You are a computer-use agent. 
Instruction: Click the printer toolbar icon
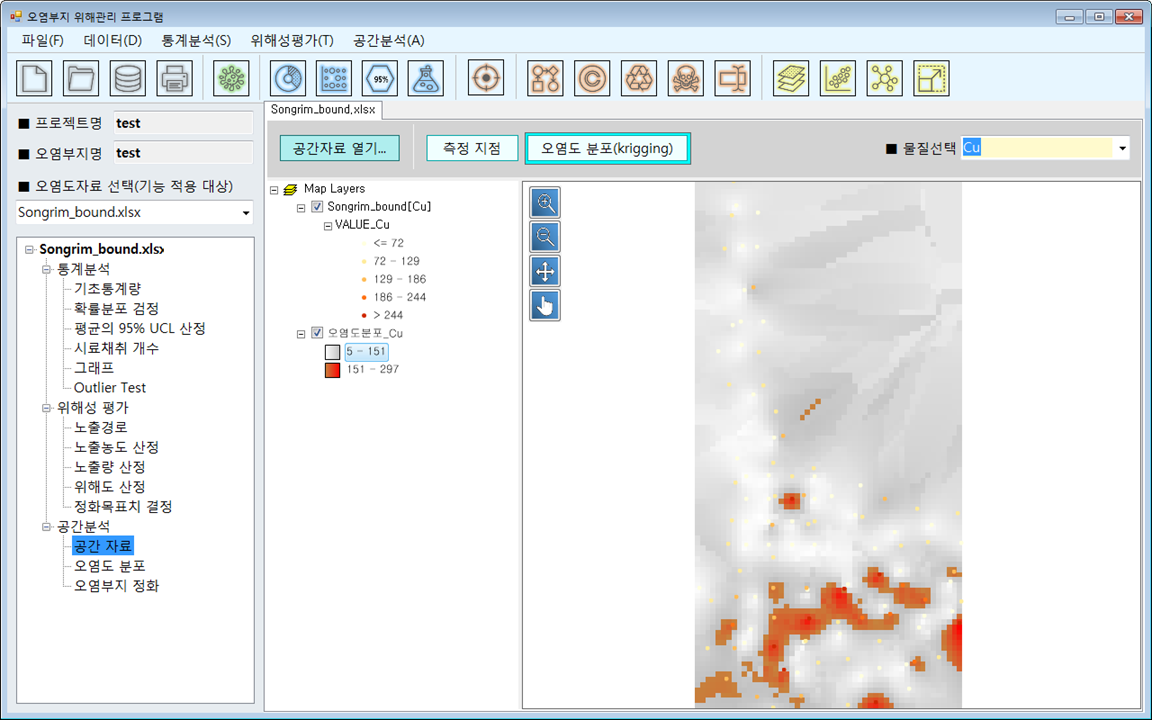pos(174,78)
